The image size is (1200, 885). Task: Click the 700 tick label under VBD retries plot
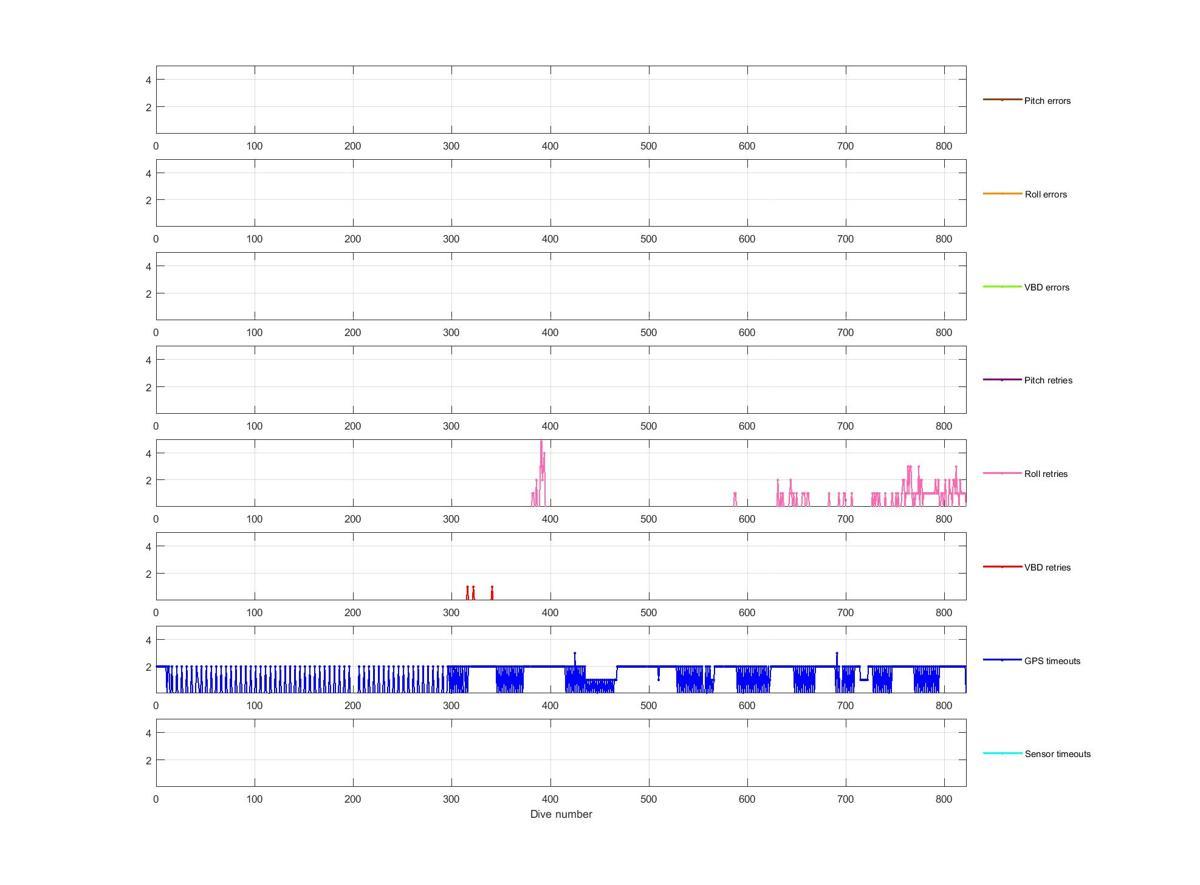coord(846,612)
